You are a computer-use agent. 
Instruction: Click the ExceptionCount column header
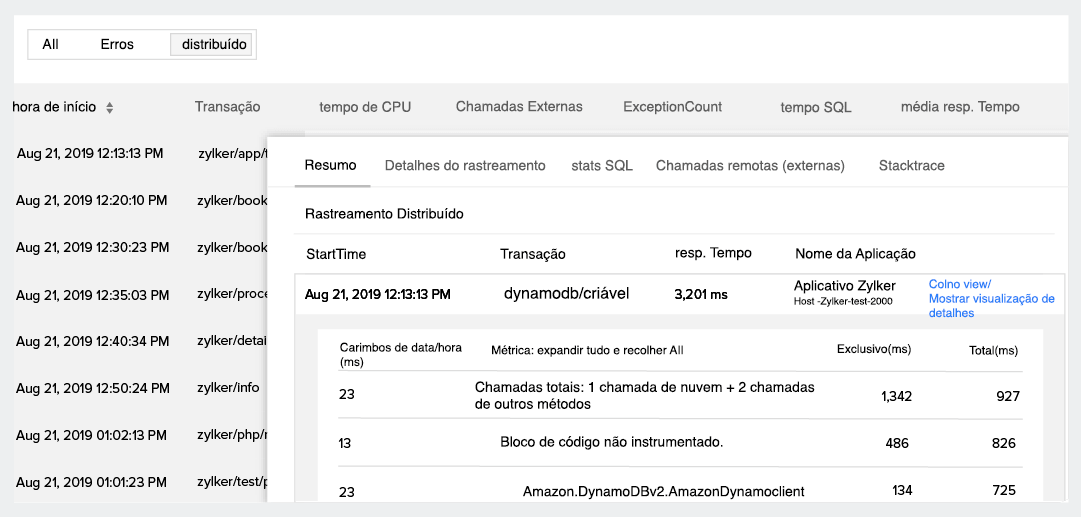673,107
